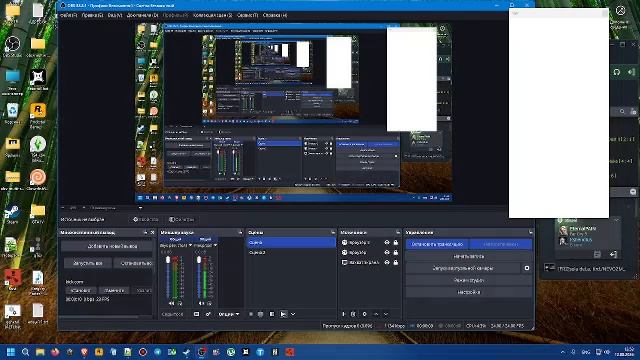Toggle lock of Браузер source
Screen dimensions: 640x360
pyautogui.click(x=396, y=252)
